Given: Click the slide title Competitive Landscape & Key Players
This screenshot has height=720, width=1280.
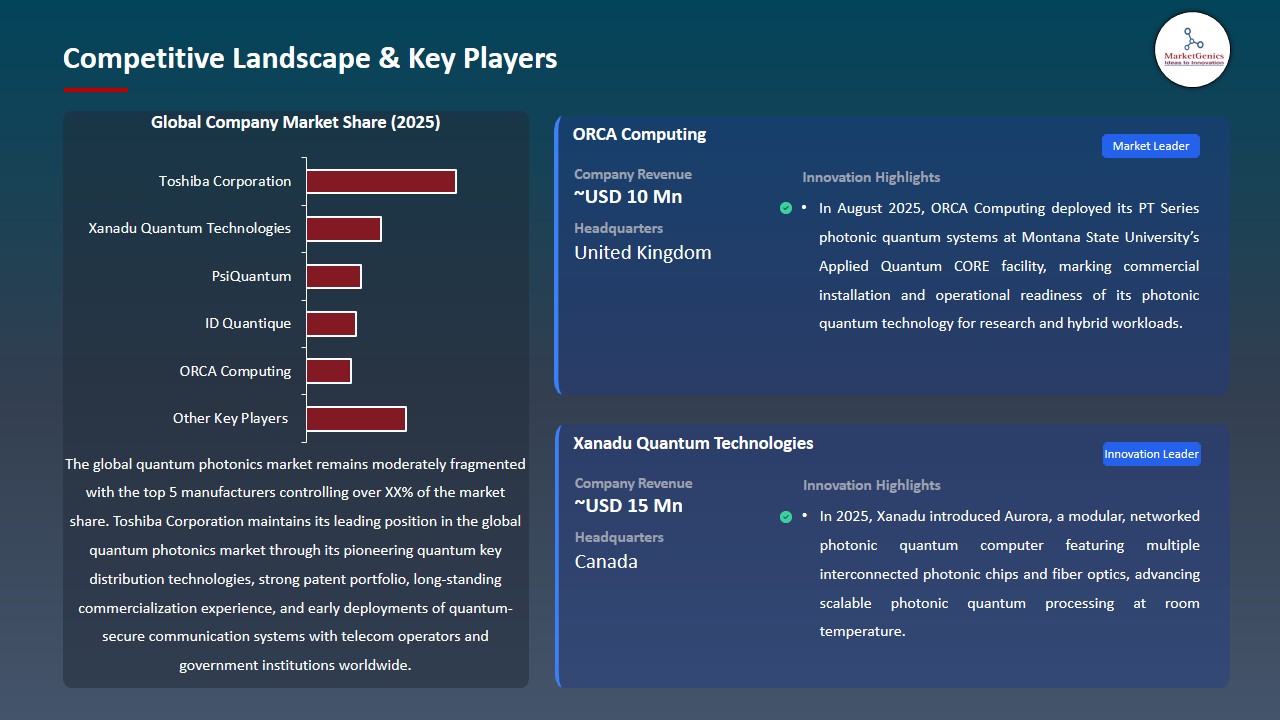Looking at the screenshot, I should [310, 58].
